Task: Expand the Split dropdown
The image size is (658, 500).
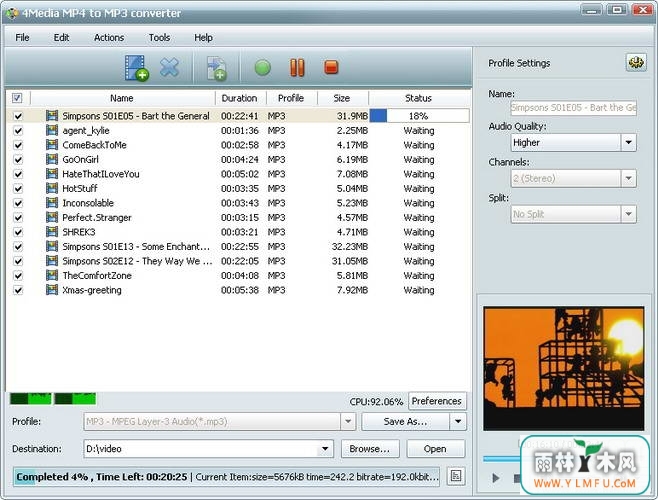Action: pyautogui.click(x=628, y=214)
